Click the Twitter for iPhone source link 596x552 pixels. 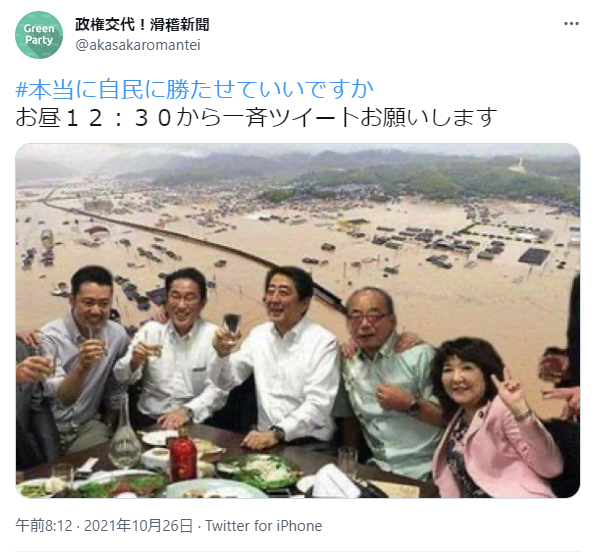click(263, 526)
